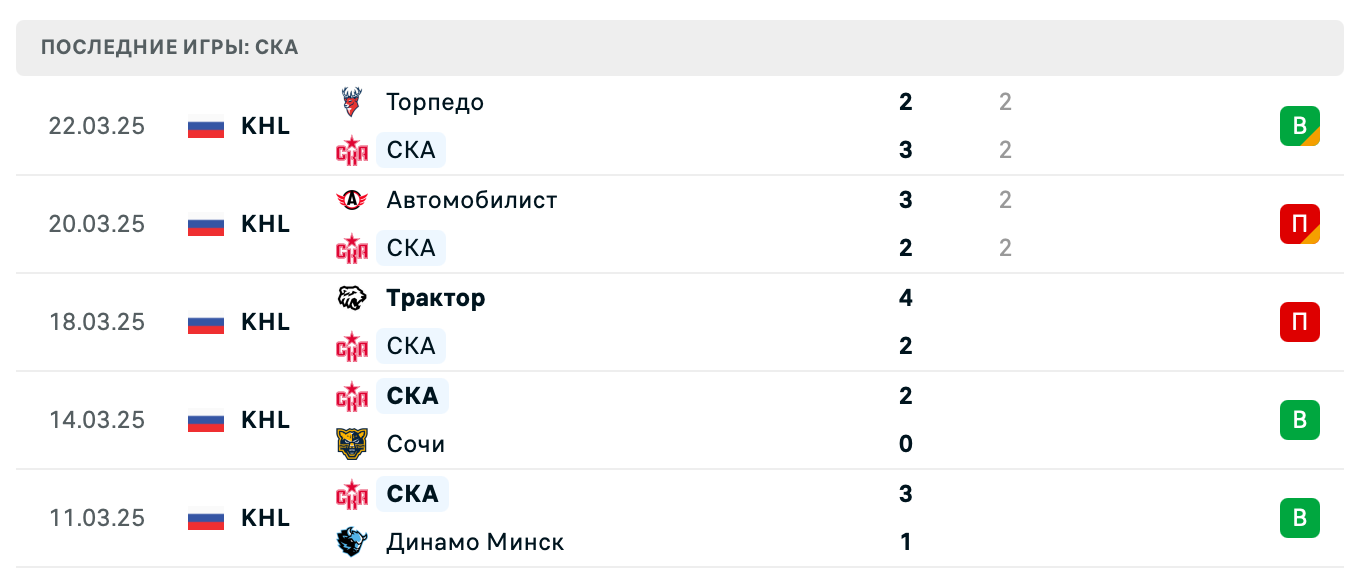Click the green В badge for the Торпедо game

1300,126
